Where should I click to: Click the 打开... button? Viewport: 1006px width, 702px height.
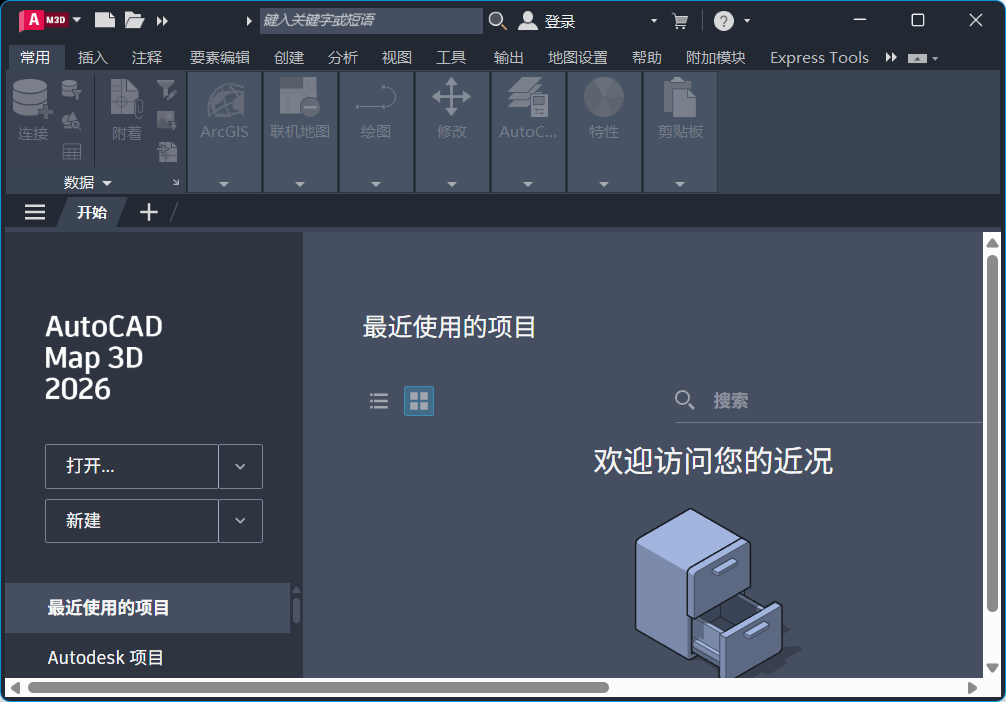point(130,466)
